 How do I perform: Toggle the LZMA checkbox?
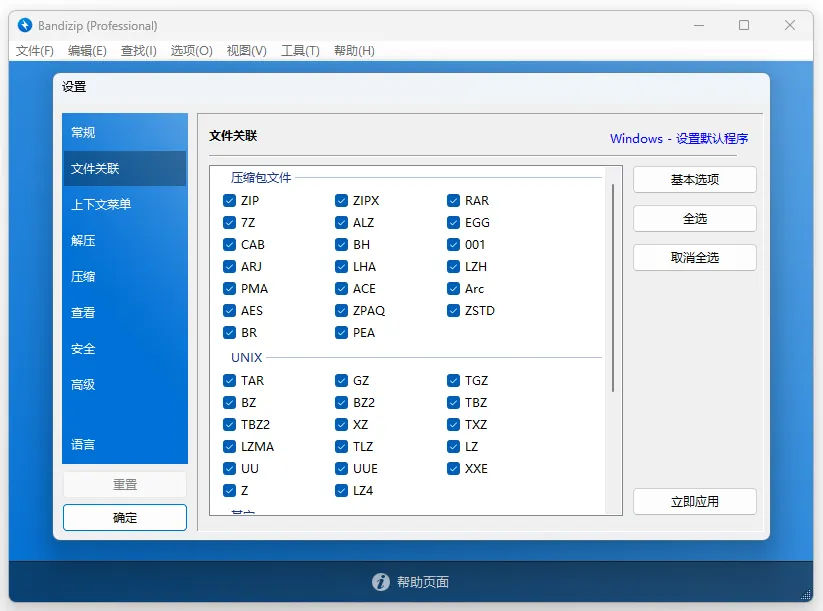pos(229,447)
